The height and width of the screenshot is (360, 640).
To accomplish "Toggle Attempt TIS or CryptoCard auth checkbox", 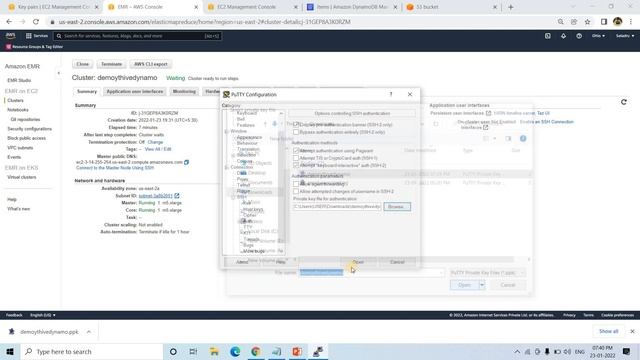I will coord(296,158).
